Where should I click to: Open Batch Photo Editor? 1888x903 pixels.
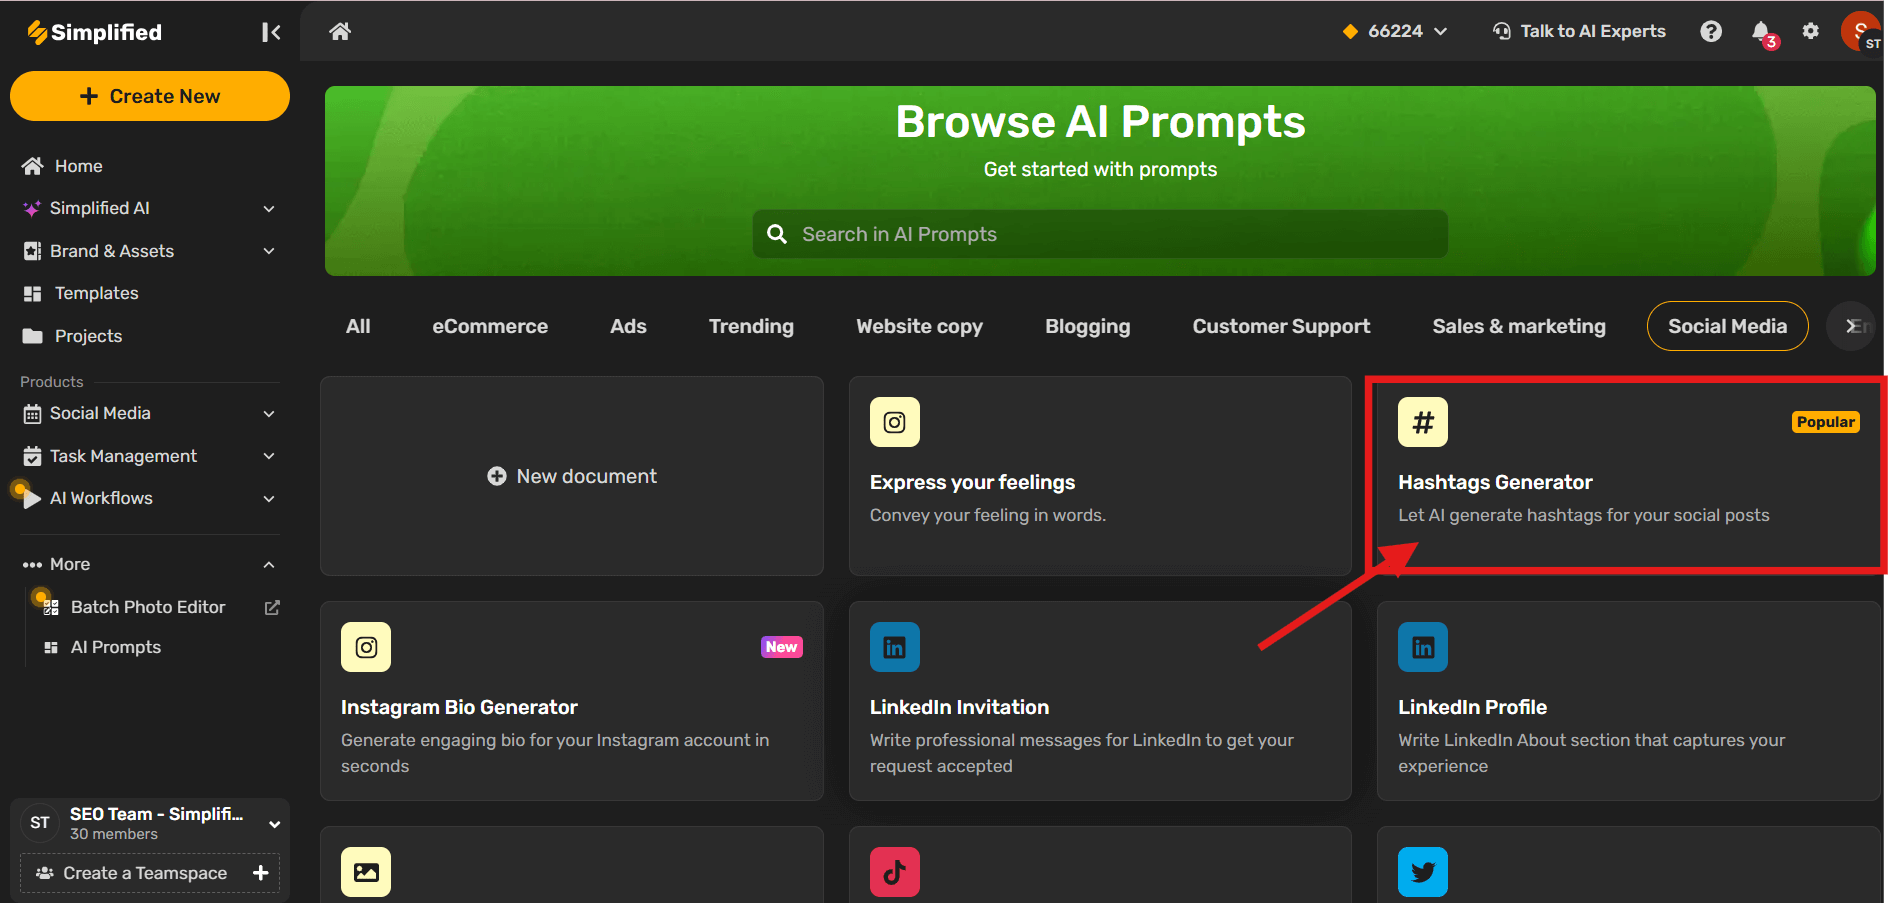[148, 607]
